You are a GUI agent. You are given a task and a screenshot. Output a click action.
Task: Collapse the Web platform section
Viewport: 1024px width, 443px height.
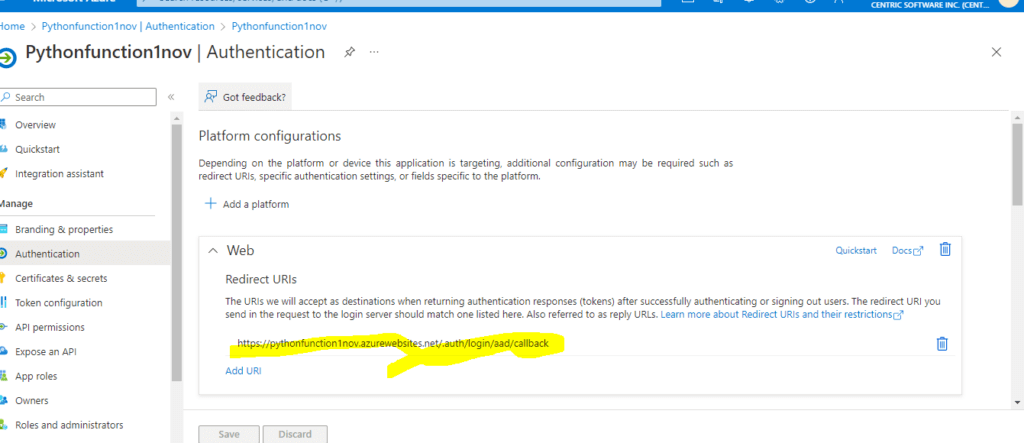(x=213, y=250)
